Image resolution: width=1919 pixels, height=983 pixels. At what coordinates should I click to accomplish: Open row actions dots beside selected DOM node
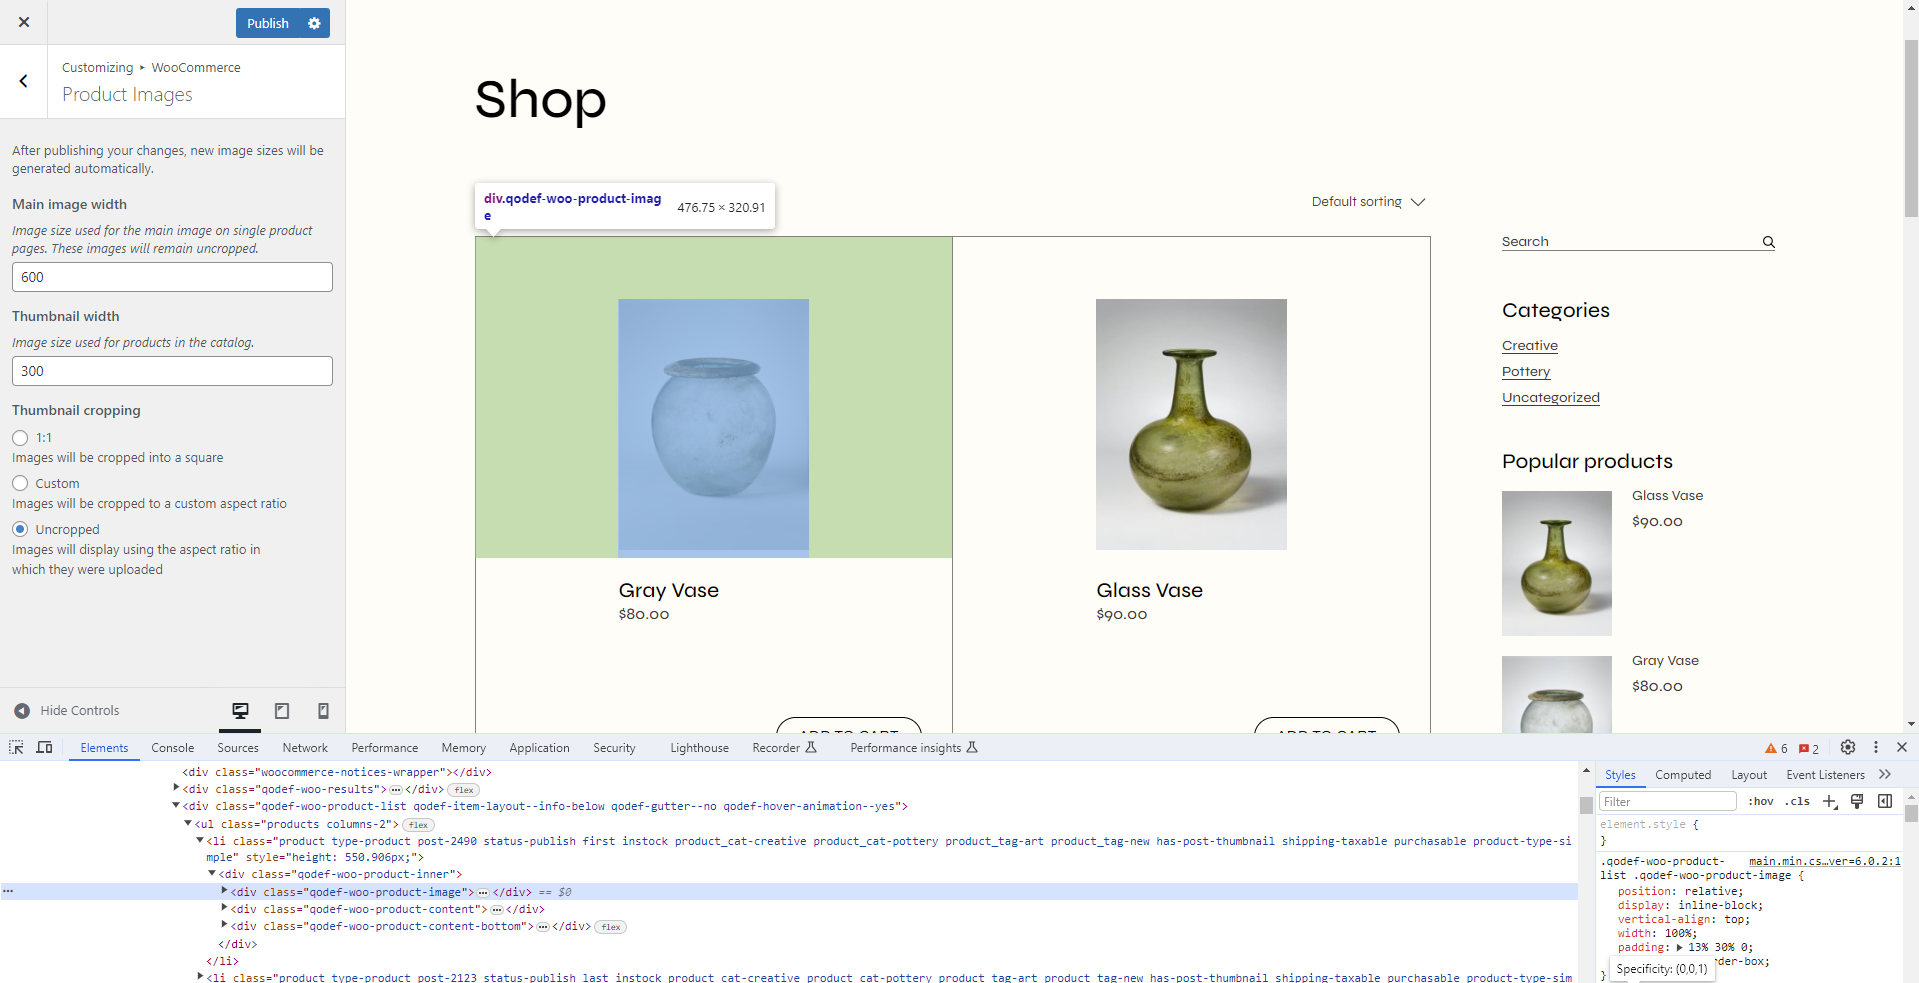(x=8, y=891)
